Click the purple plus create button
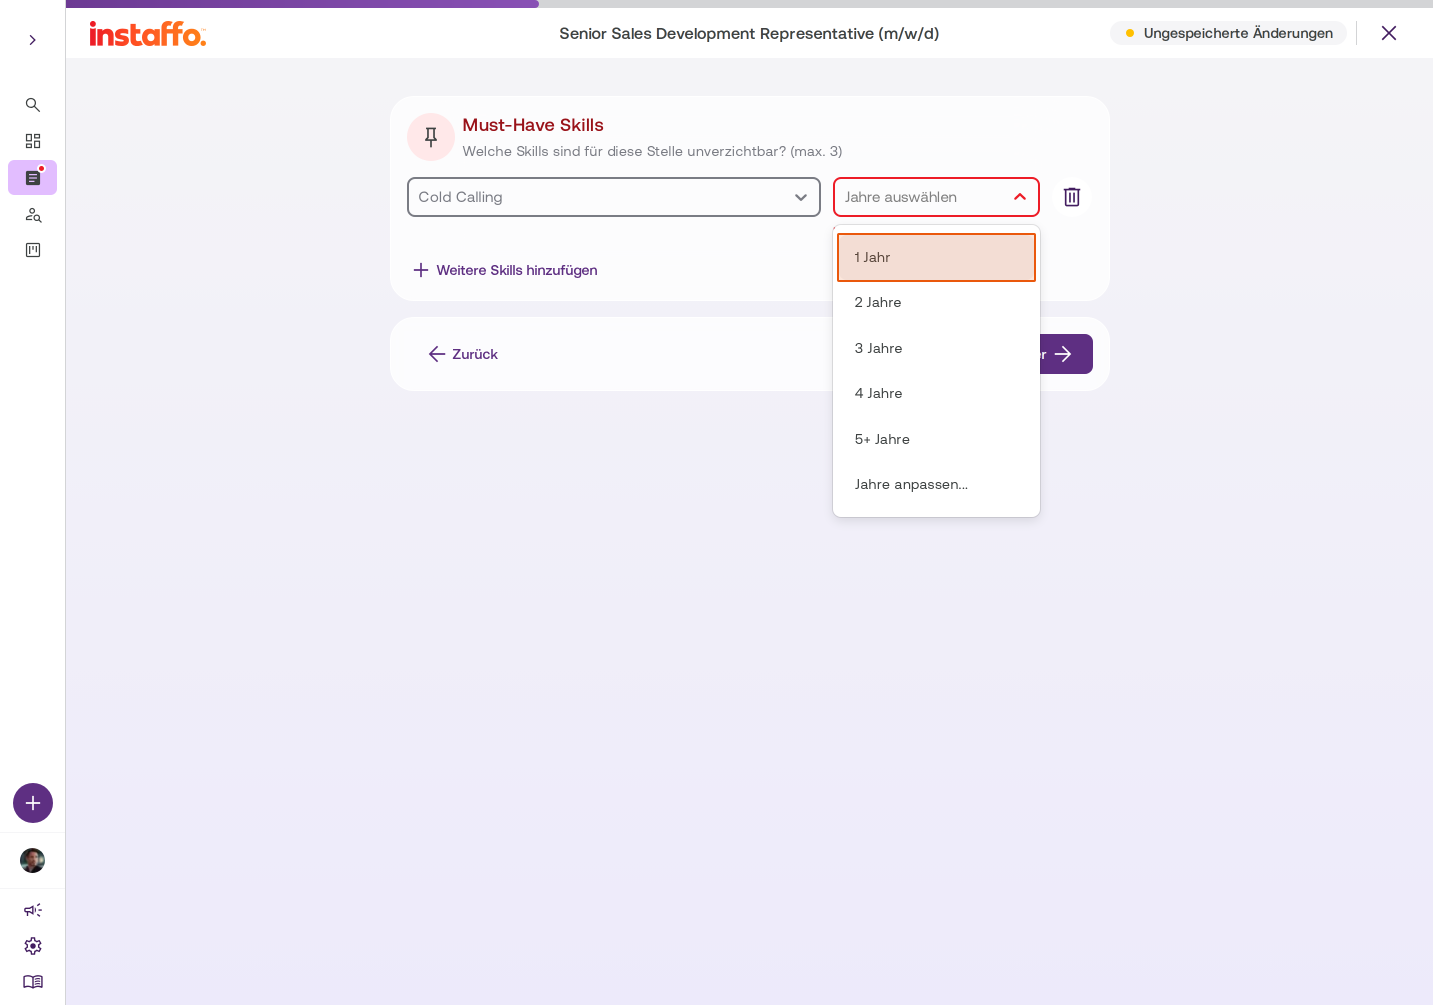Screen dimensions: 1433x1005 [33, 803]
